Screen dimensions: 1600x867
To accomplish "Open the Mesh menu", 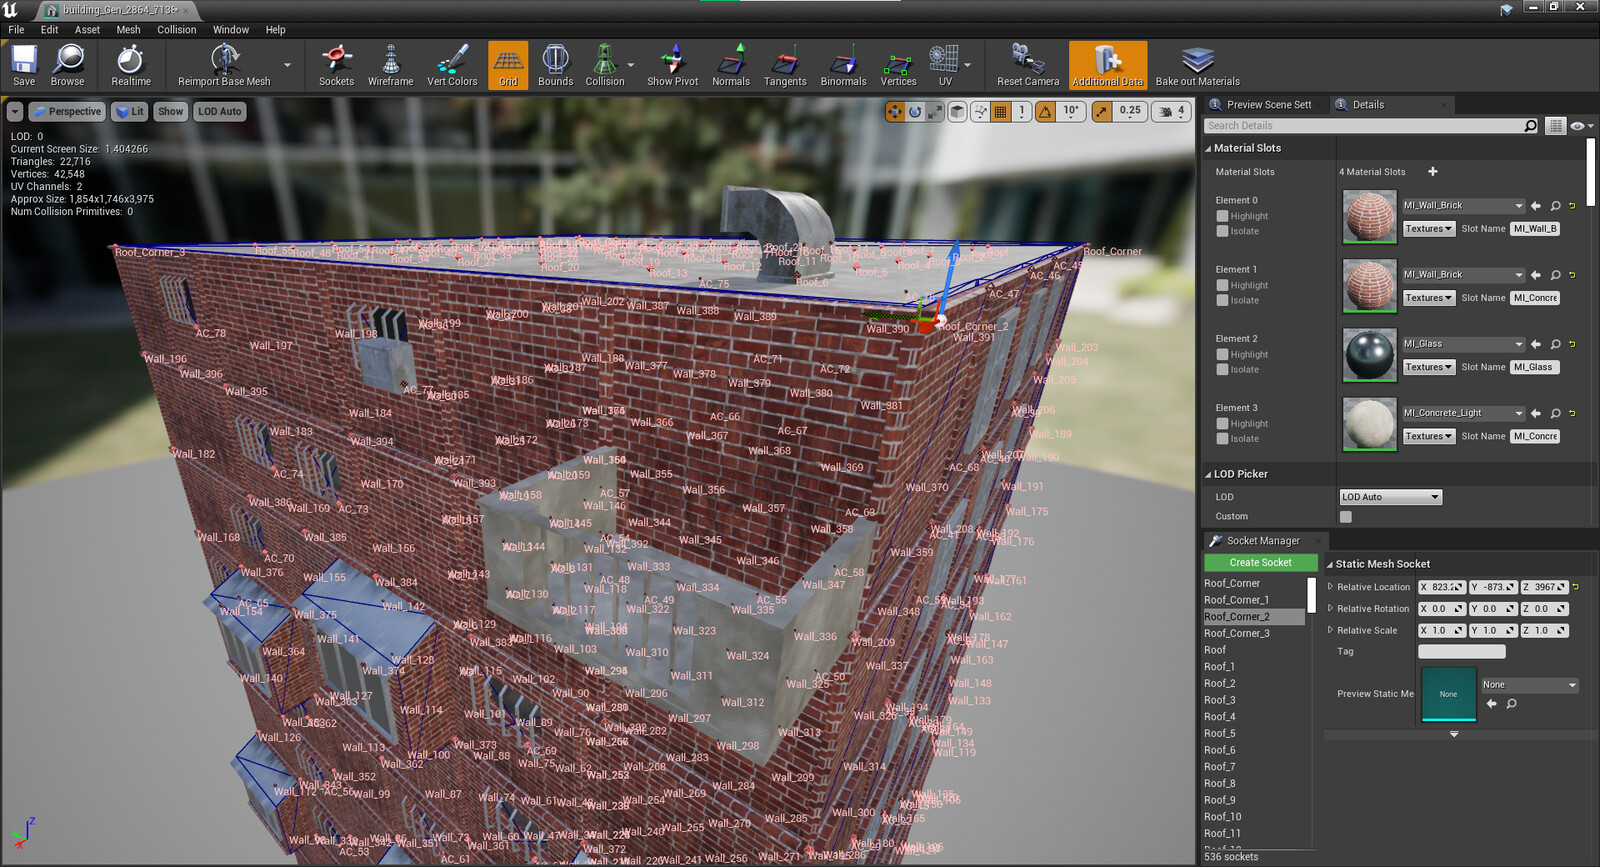I will click(128, 30).
